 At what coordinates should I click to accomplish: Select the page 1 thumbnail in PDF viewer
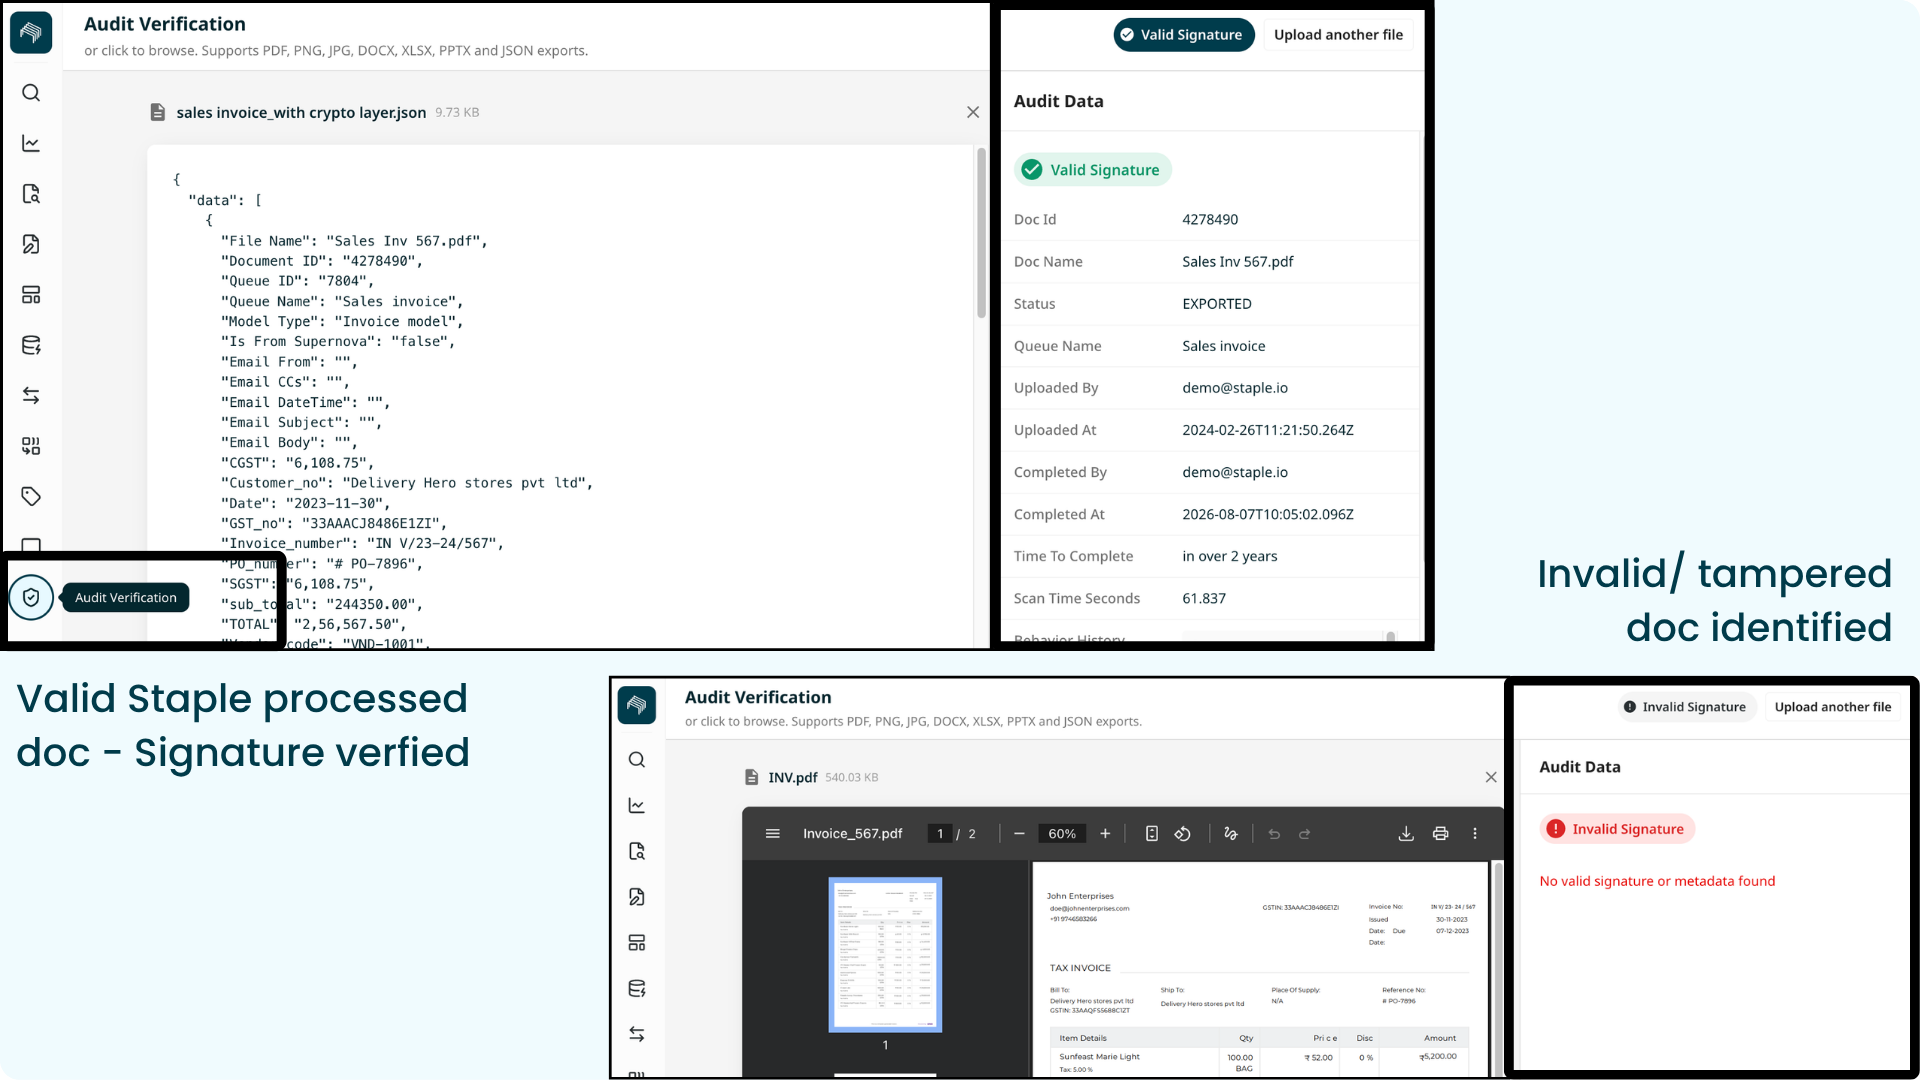pyautogui.click(x=885, y=955)
